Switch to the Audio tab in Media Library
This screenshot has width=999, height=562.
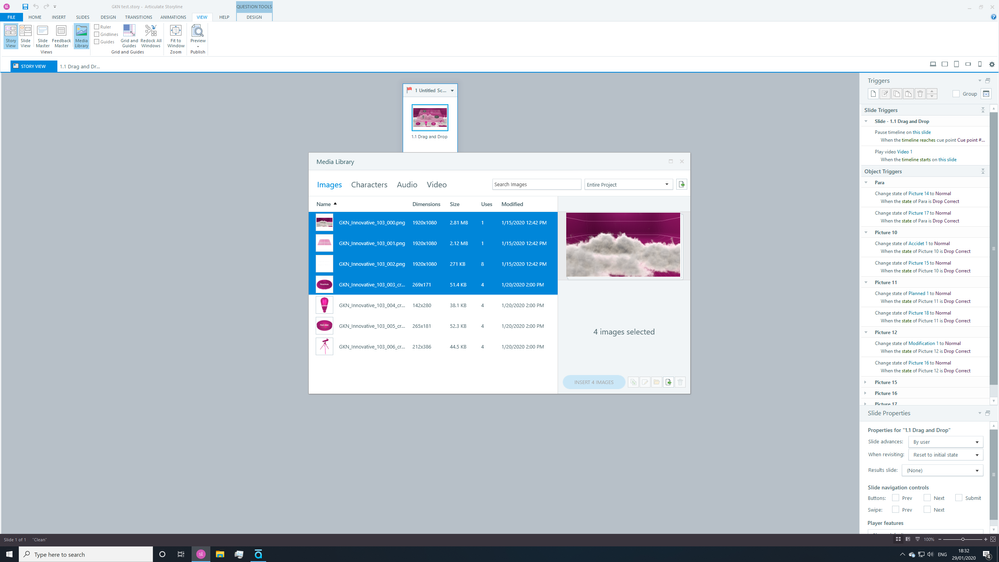click(x=406, y=185)
